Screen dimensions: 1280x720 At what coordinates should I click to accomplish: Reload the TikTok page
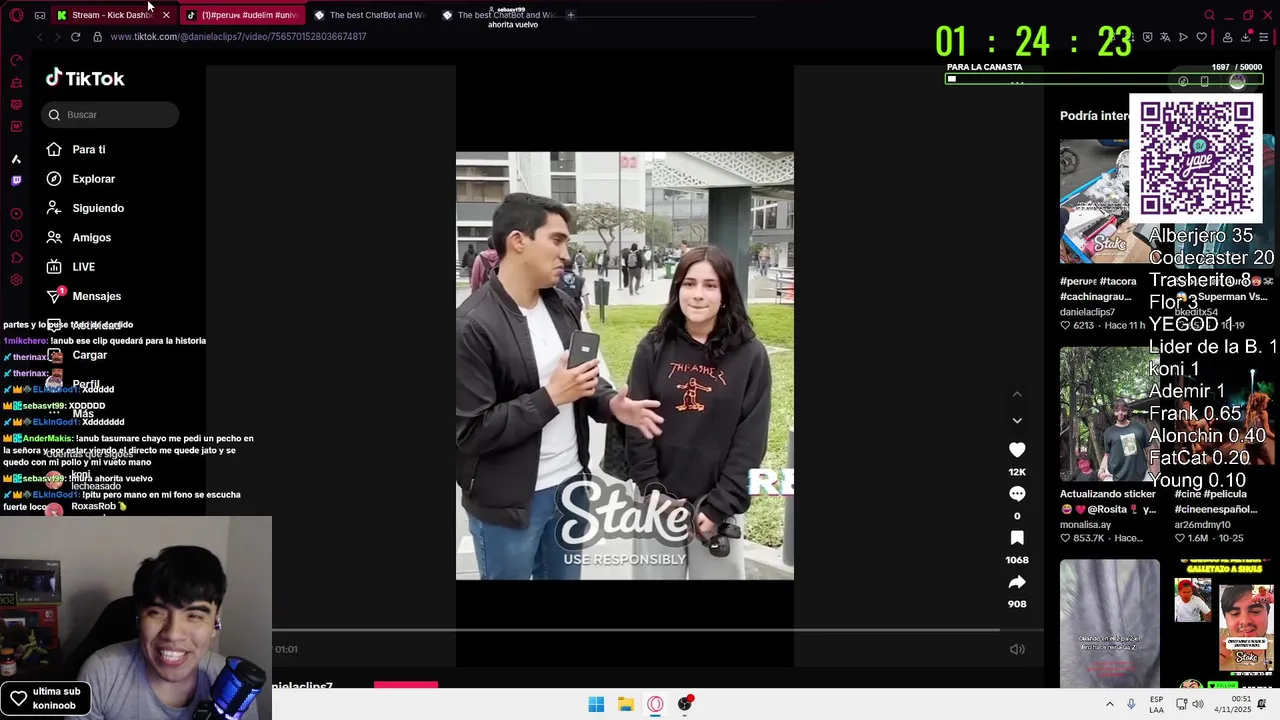click(x=75, y=37)
